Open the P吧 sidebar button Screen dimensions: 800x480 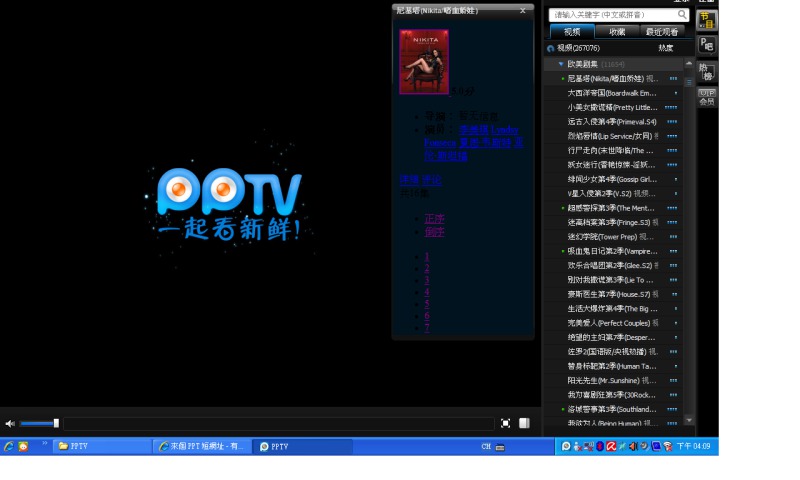pyautogui.click(x=707, y=45)
